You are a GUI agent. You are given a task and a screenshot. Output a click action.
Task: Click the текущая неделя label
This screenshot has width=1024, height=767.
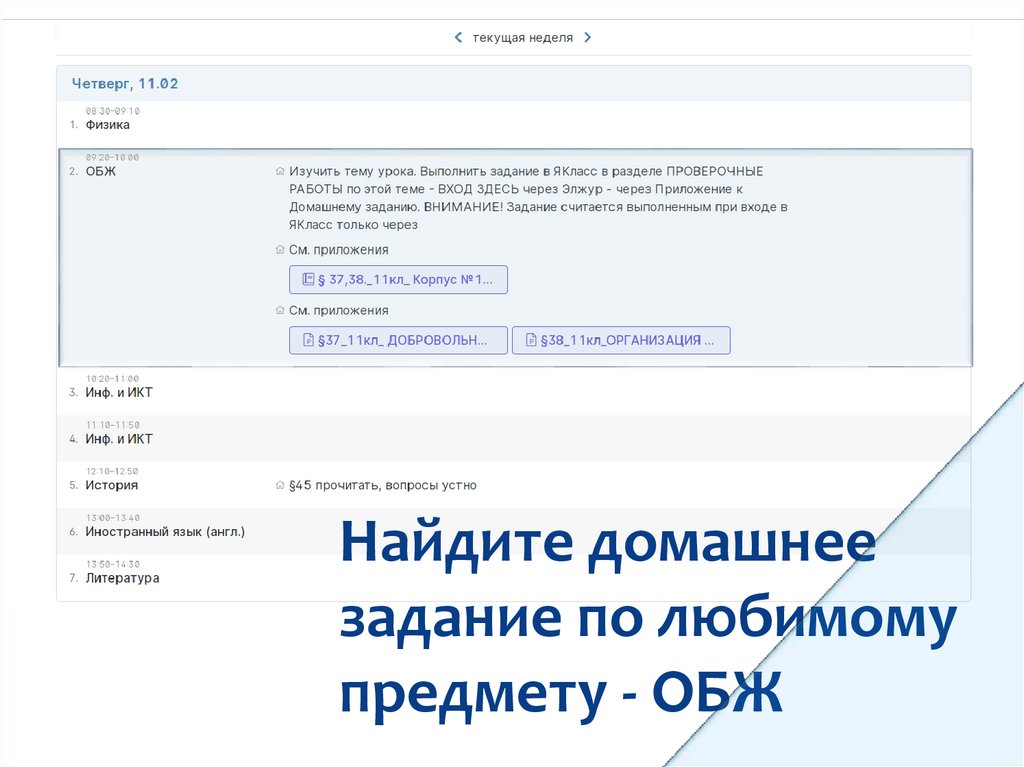[x=523, y=38]
